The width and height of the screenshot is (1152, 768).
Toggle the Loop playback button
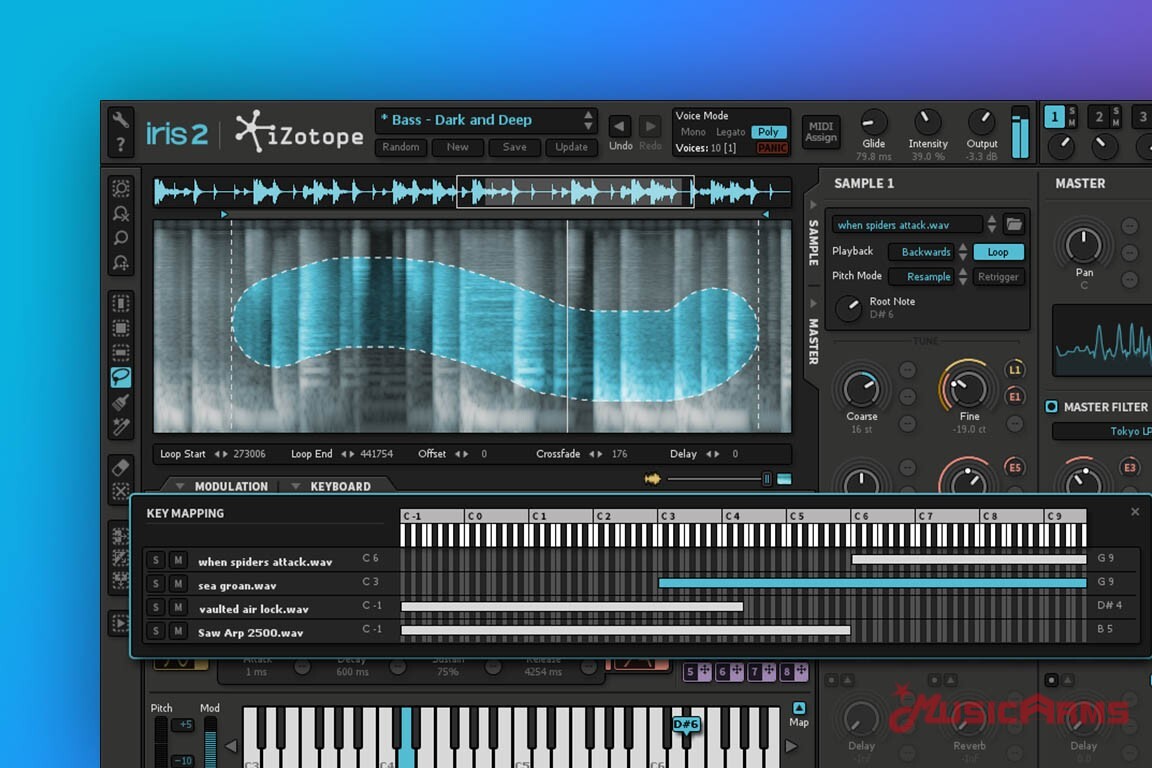998,252
